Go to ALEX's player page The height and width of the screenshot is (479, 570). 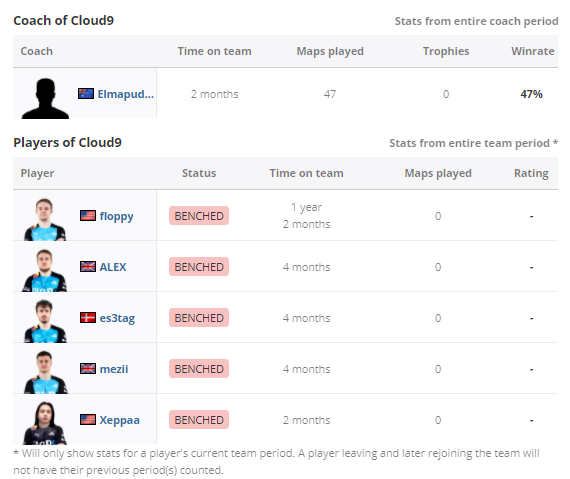point(113,267)
